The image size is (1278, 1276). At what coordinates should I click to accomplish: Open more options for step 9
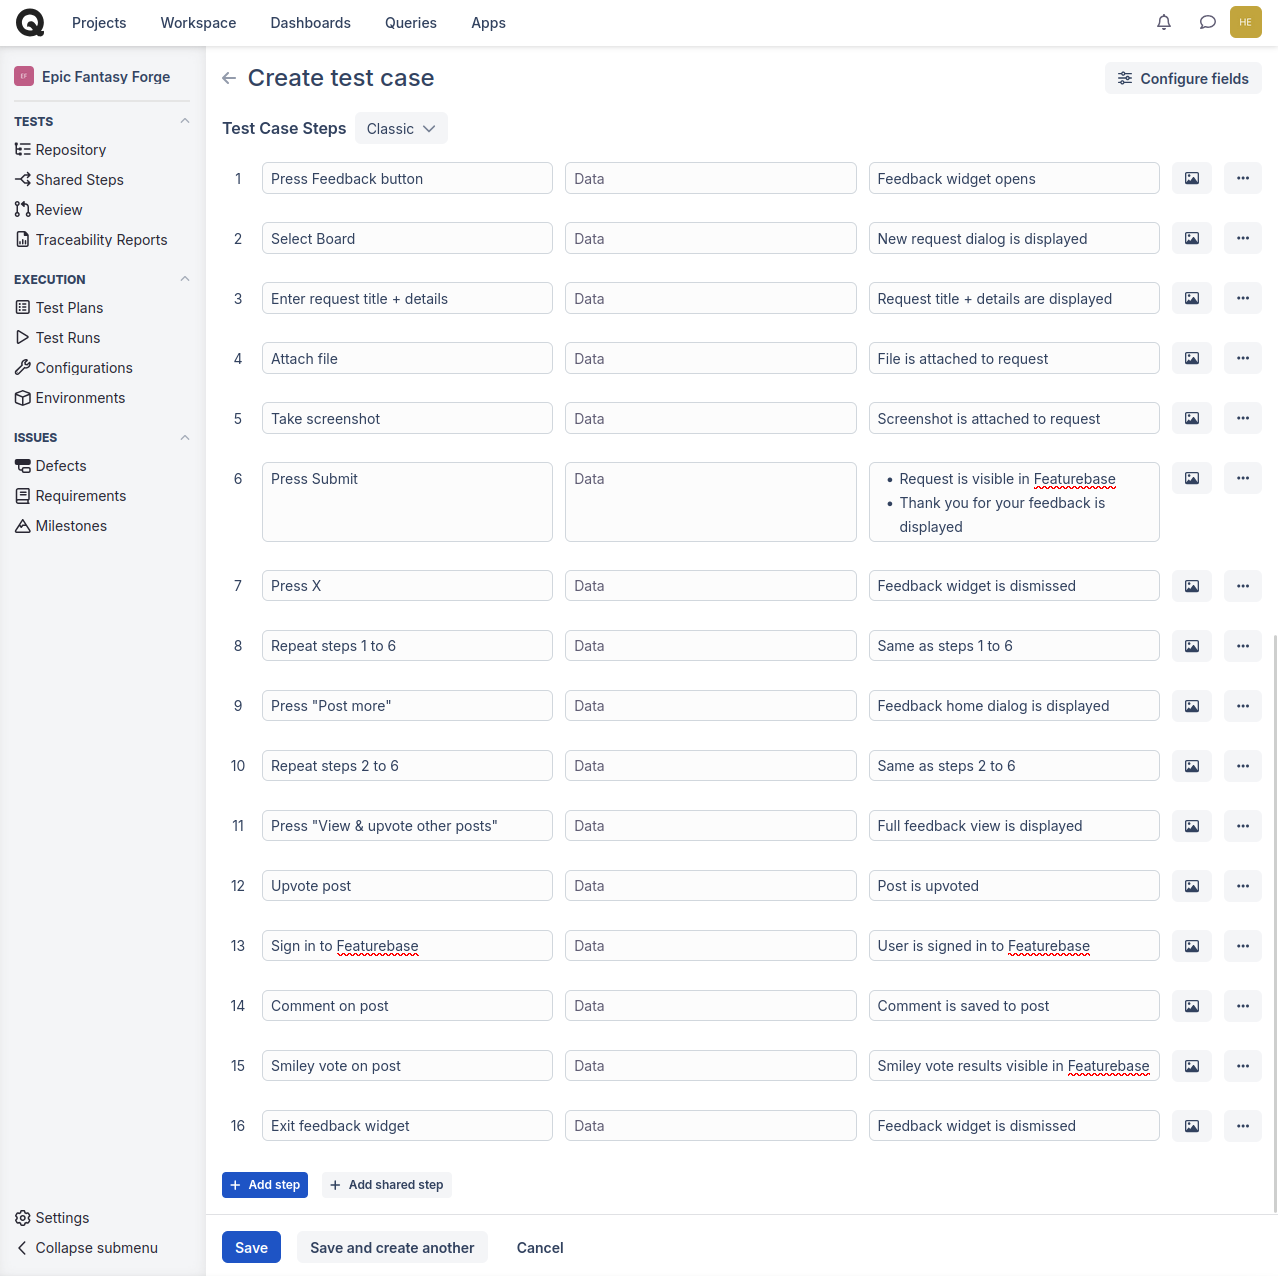[1243, 706]
